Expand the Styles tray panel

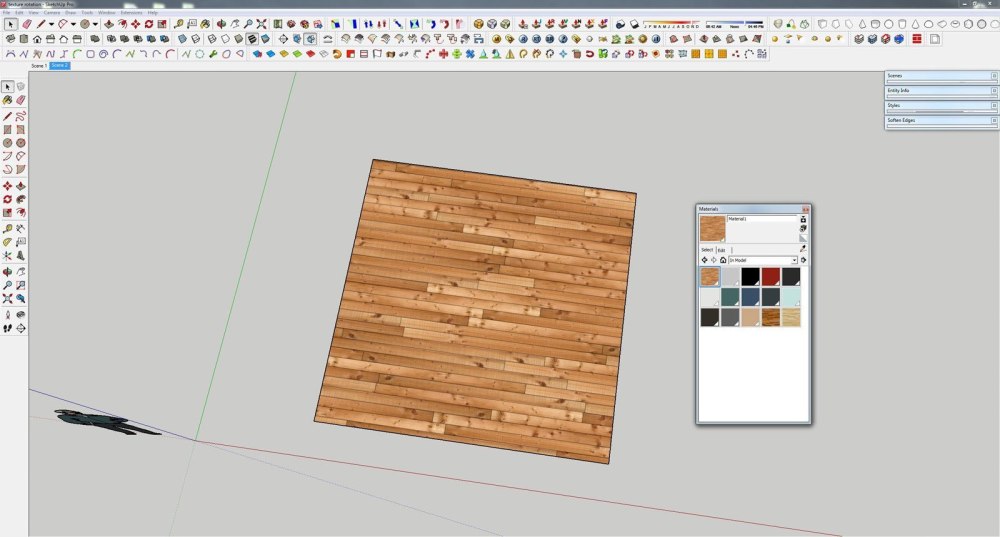pyautogui.click(x=941, y=105)
